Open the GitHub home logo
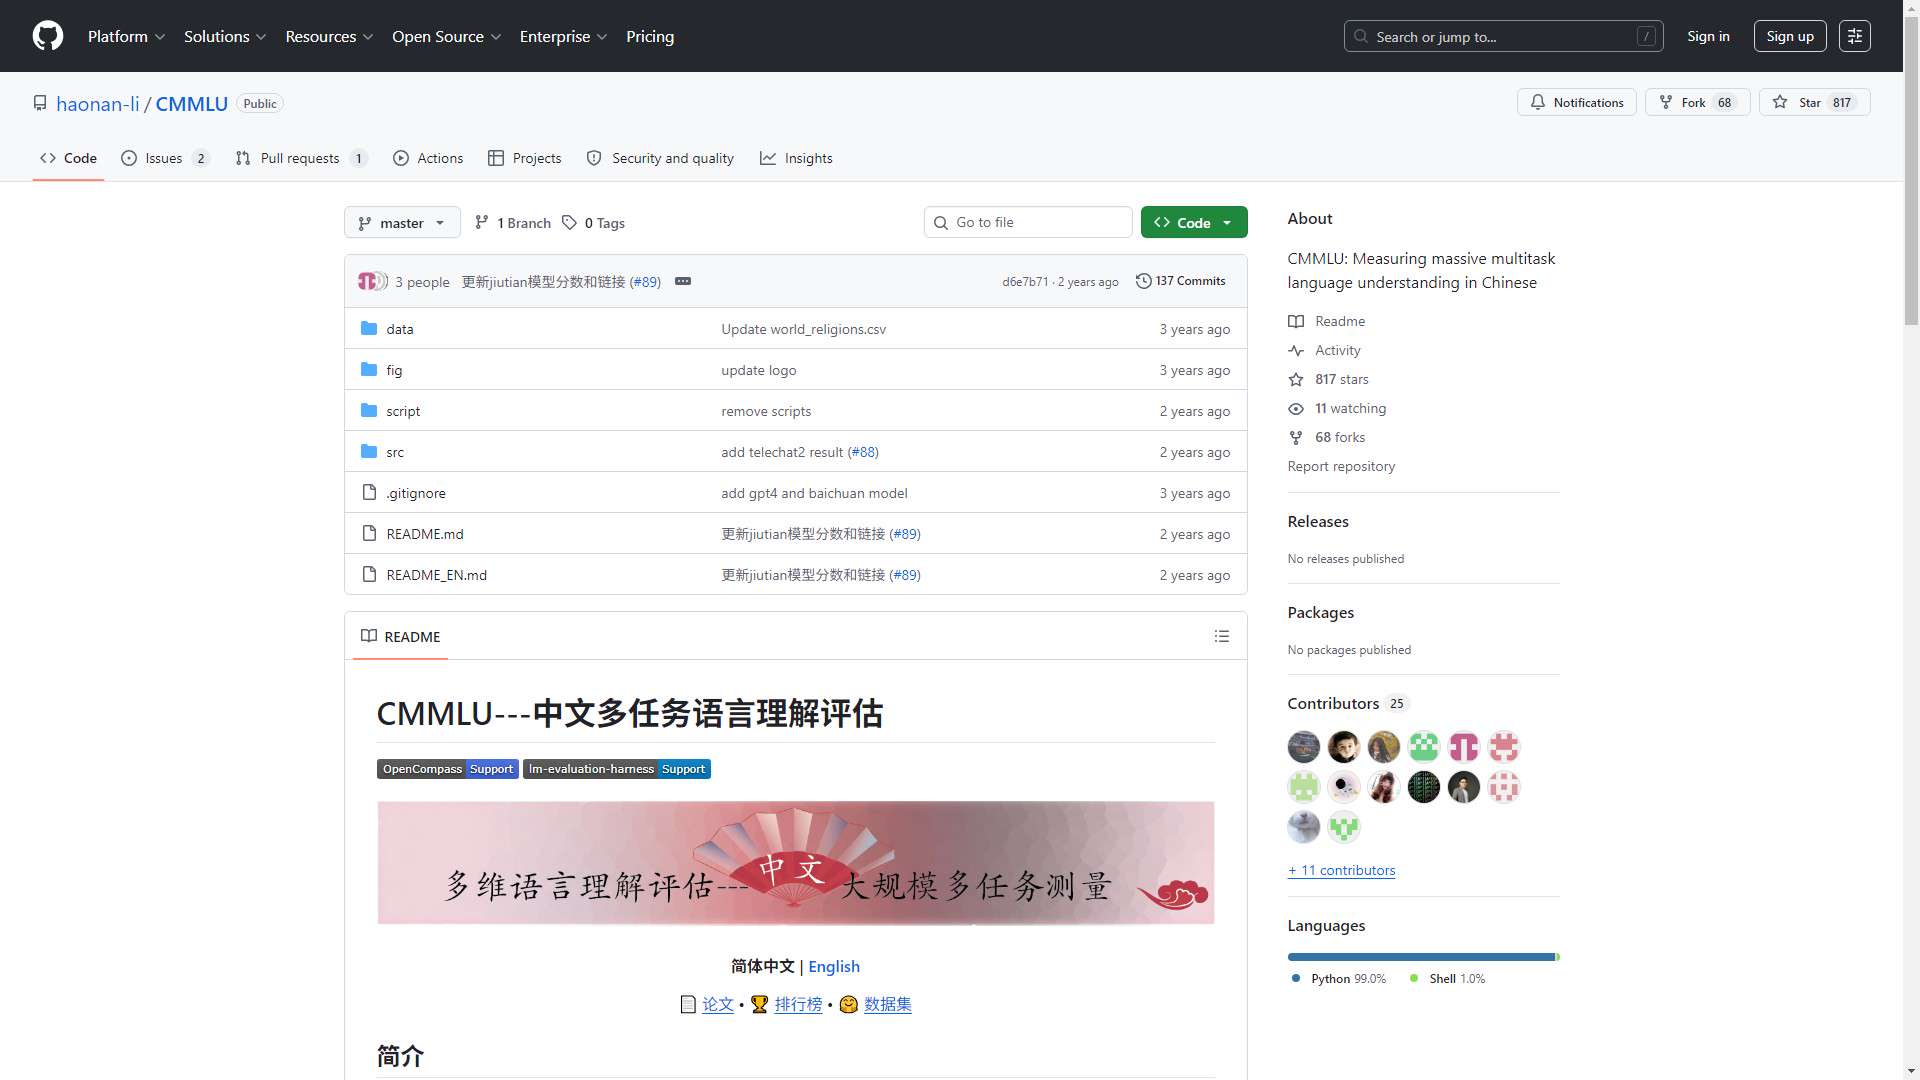Viewport: 1920px width, 1080px height. (48, 36)
